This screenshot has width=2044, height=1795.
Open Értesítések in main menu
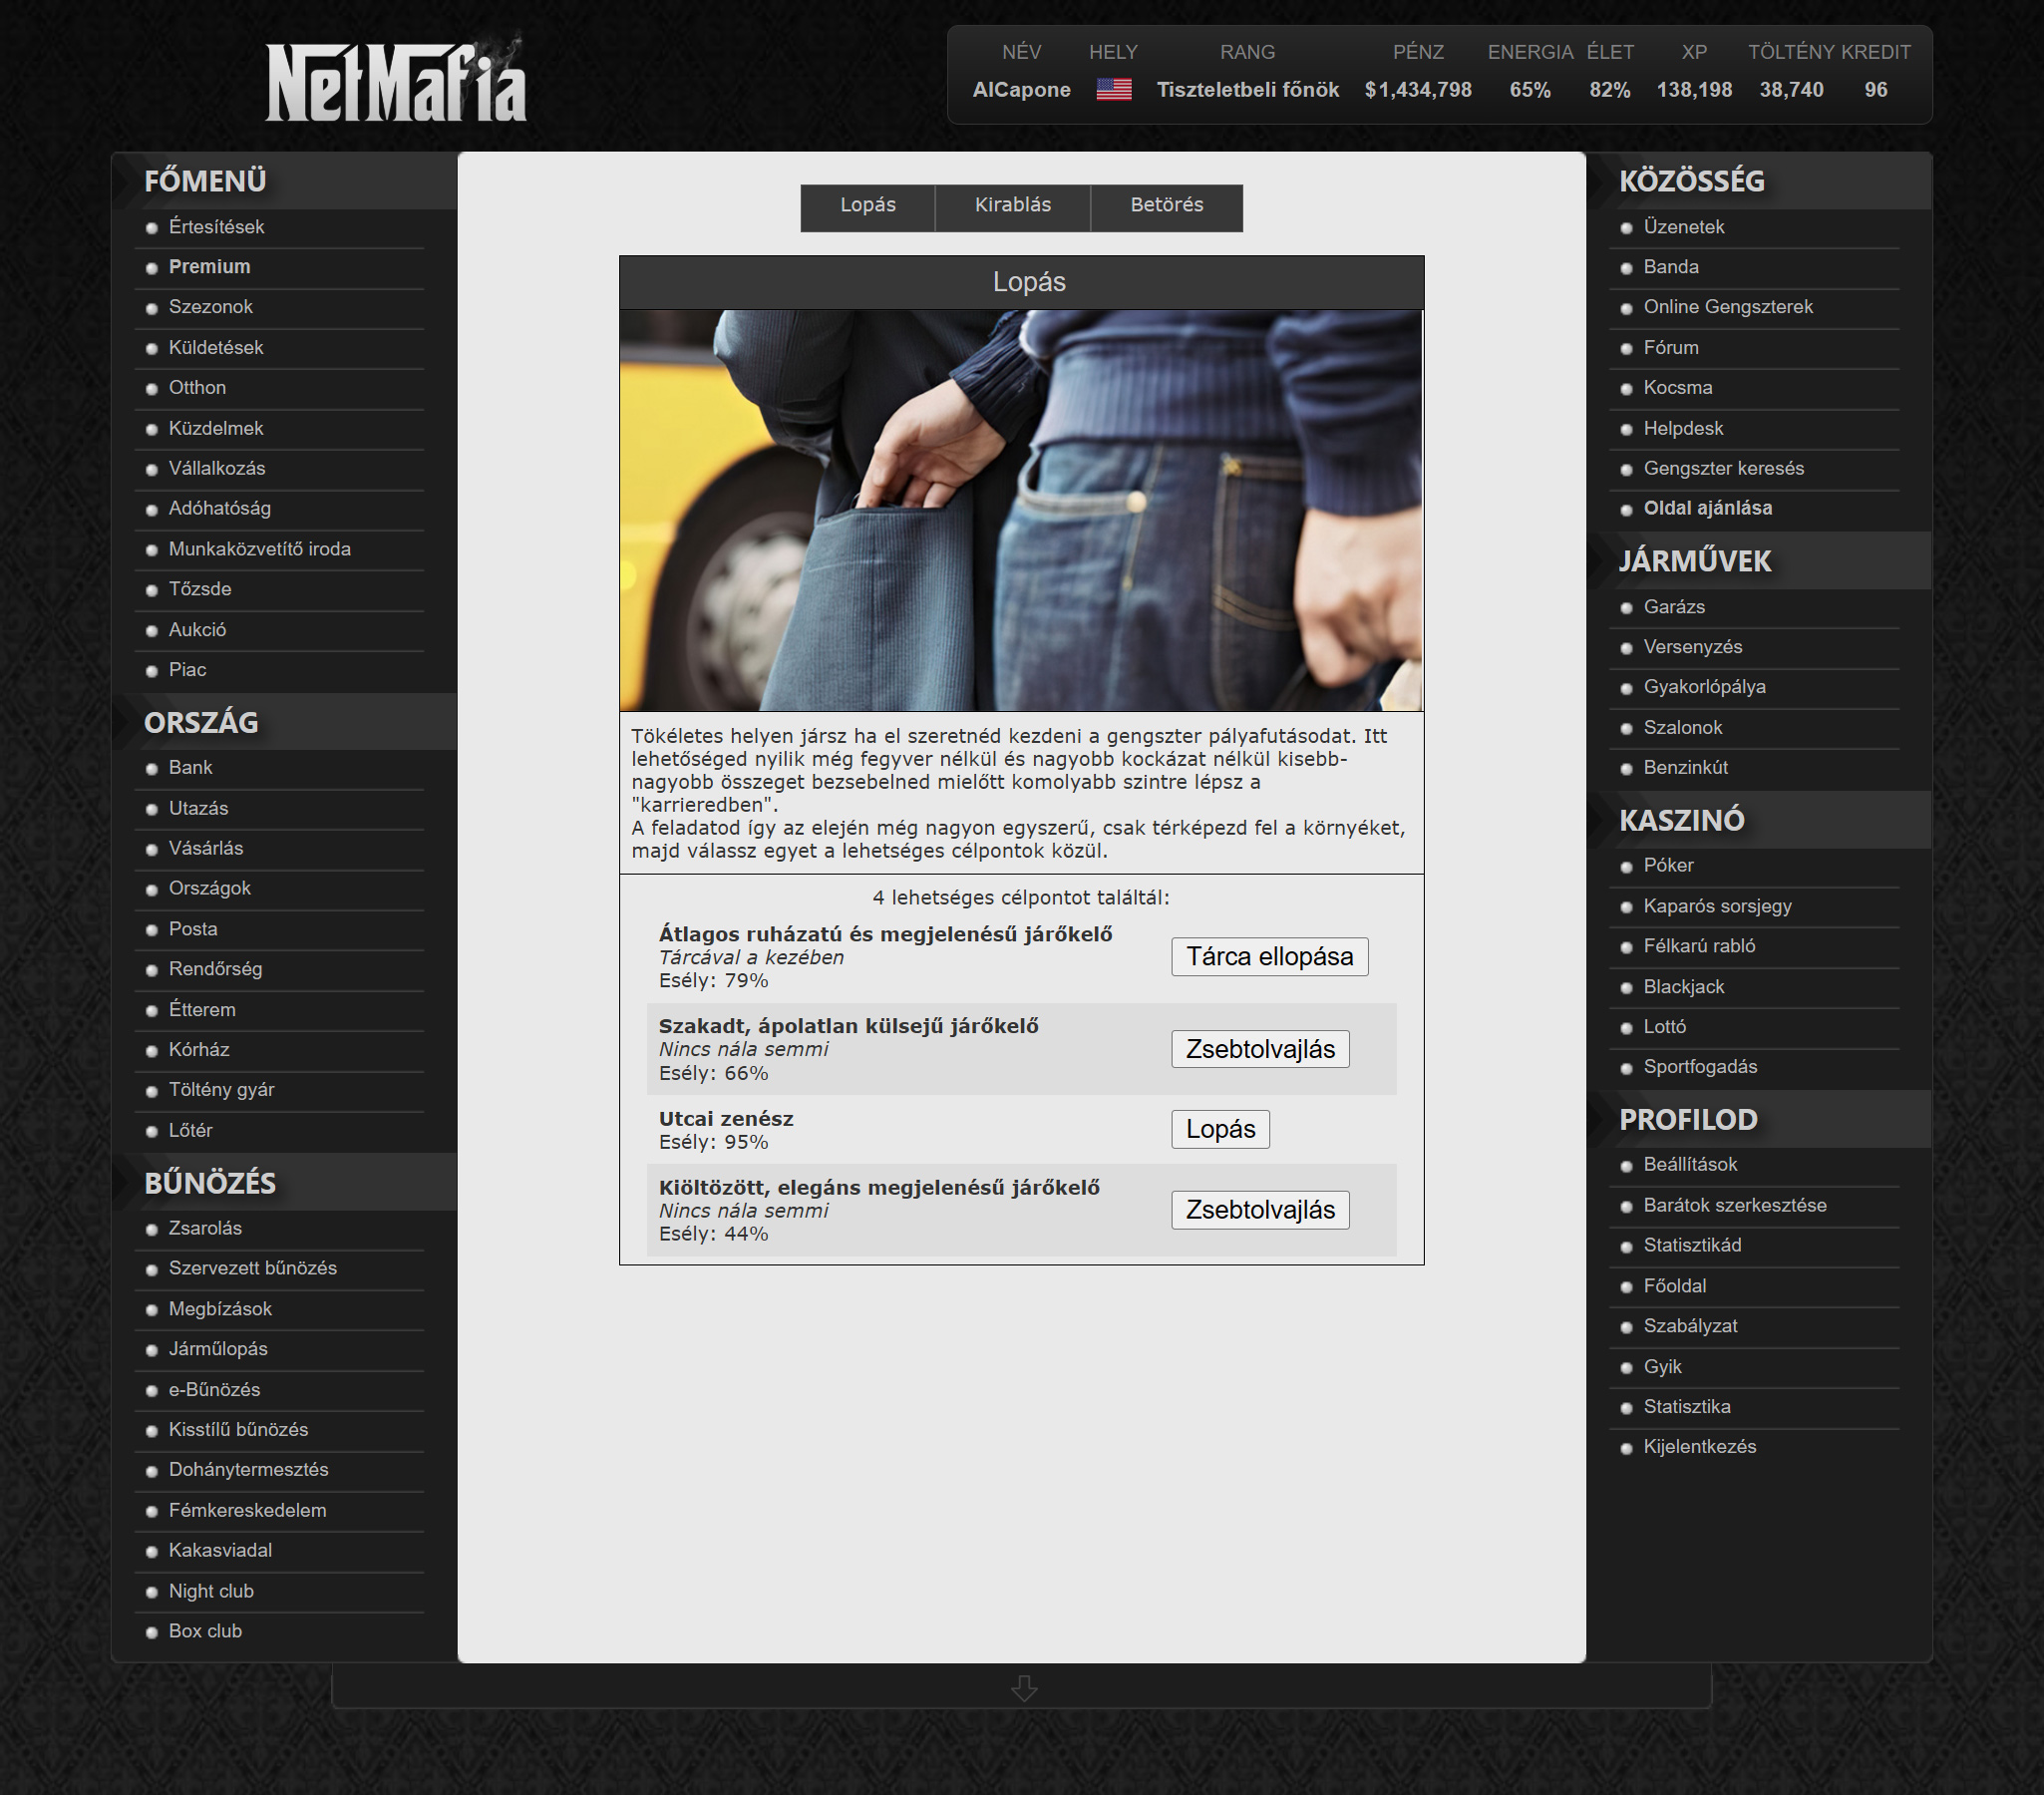216,227
